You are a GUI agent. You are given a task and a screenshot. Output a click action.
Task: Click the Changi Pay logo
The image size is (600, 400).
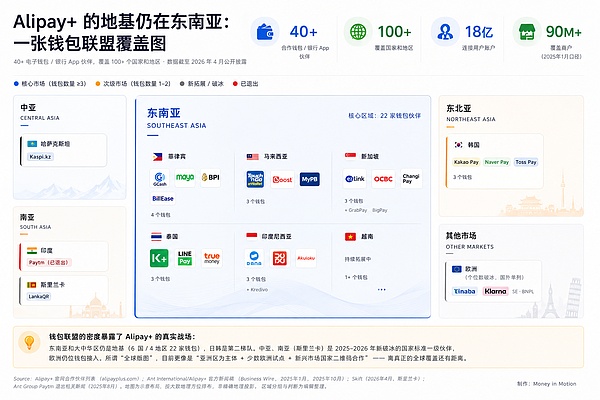click(411, 178)
